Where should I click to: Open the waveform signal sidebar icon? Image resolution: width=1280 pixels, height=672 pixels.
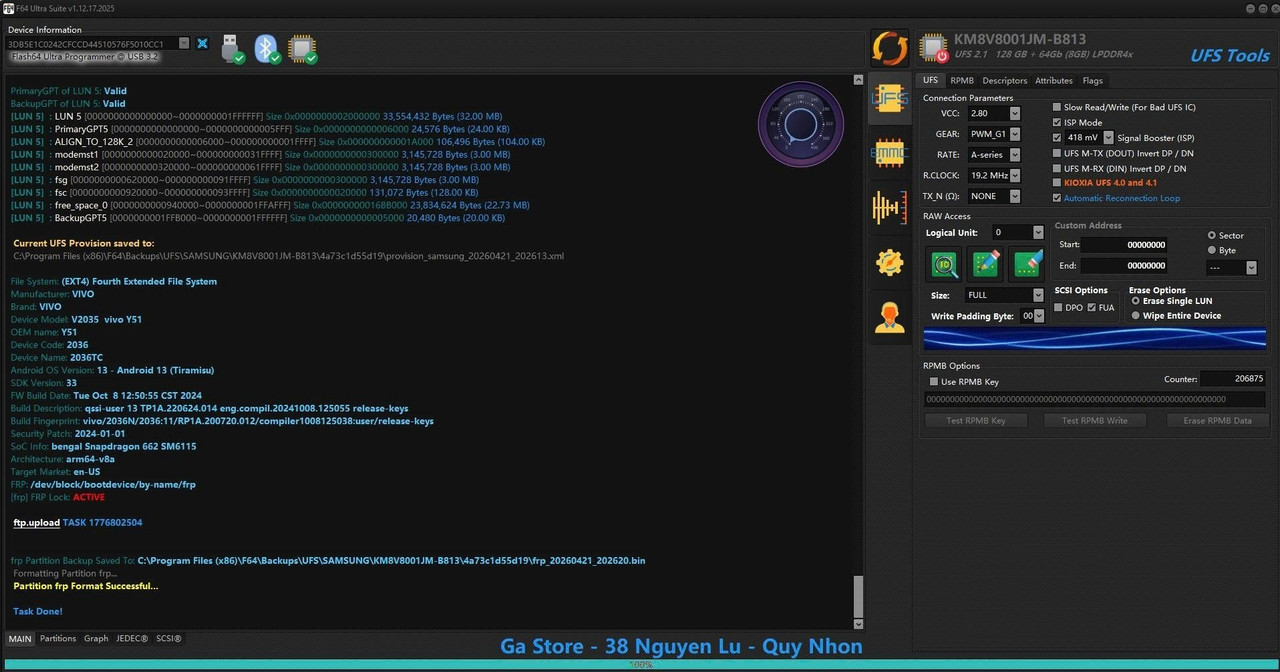[889, 207]
